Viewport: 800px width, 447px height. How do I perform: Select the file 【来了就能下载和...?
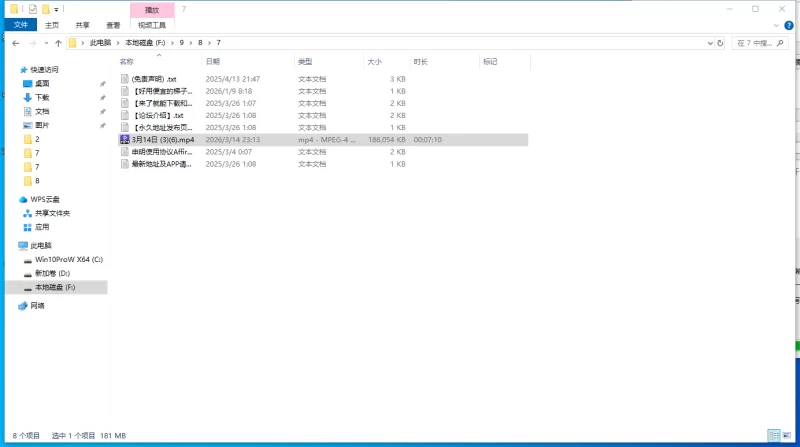pos(162,104)
